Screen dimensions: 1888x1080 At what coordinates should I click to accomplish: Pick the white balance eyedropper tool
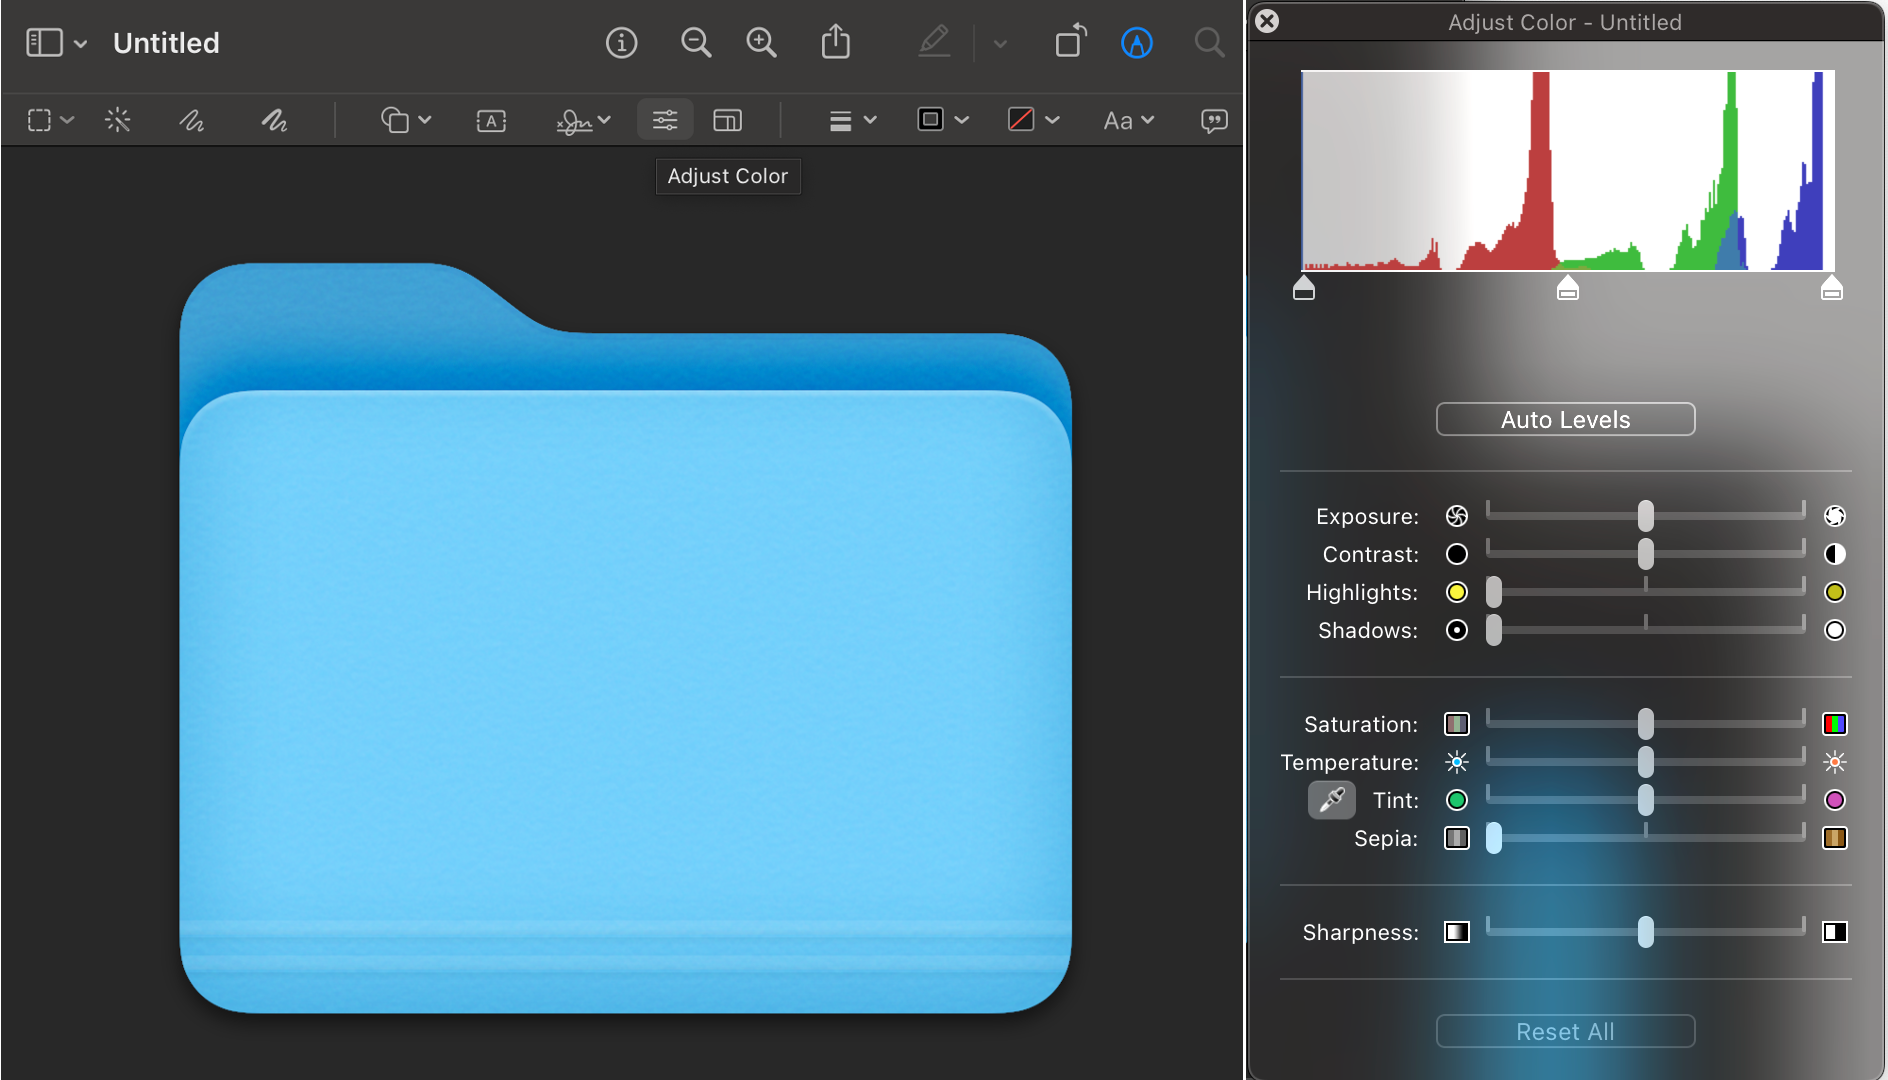click(x=1332, y=800)
